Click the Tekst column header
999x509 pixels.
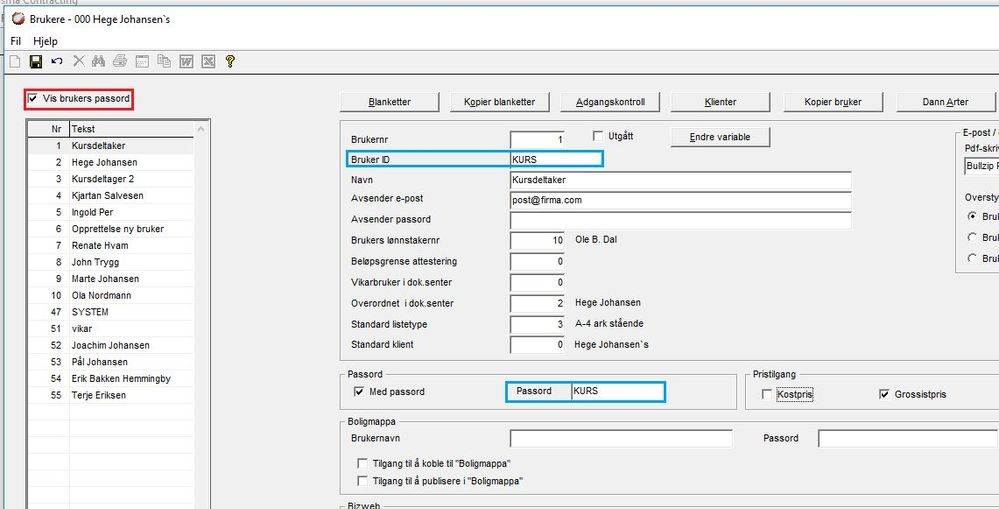pyautogui.click(x=131, y=129)
